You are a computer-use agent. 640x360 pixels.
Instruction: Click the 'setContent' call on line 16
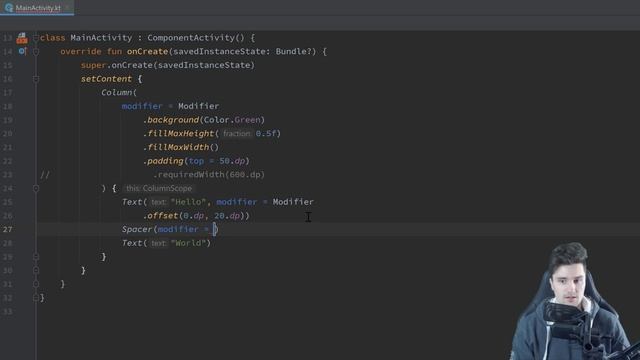(106, 79)
